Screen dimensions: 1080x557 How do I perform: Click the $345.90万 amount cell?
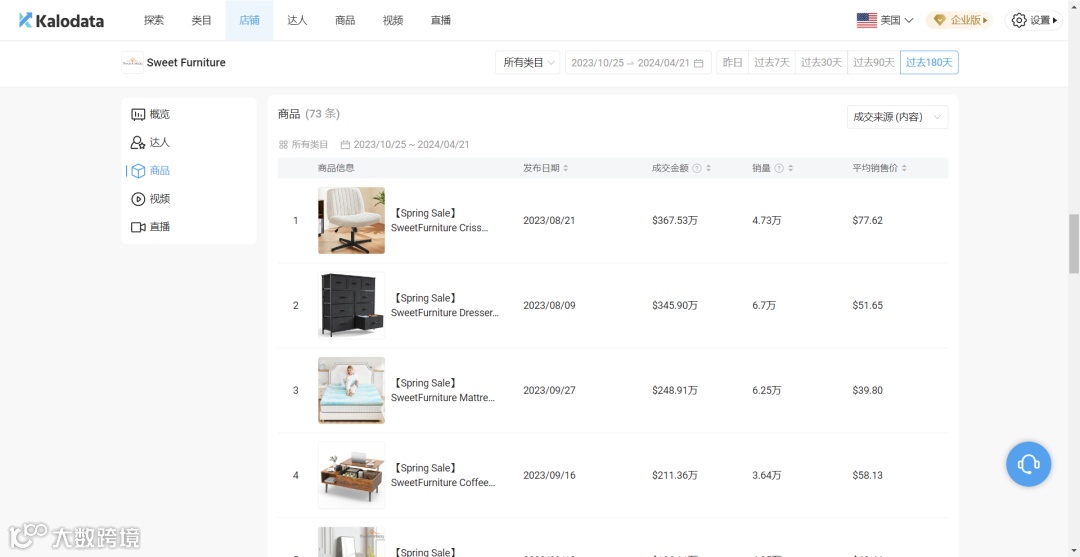675,305
